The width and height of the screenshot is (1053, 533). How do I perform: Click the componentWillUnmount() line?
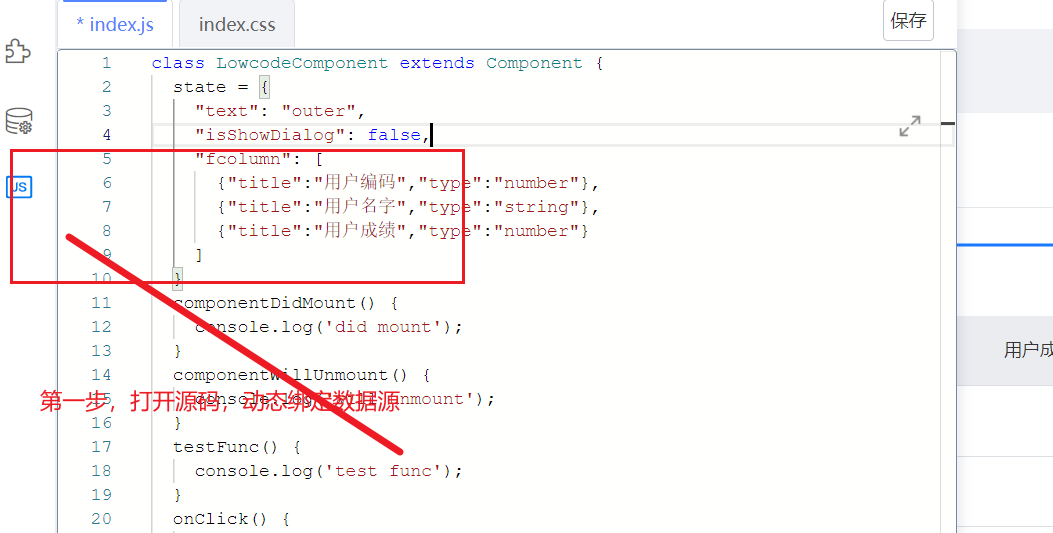(x=302, y=375)
